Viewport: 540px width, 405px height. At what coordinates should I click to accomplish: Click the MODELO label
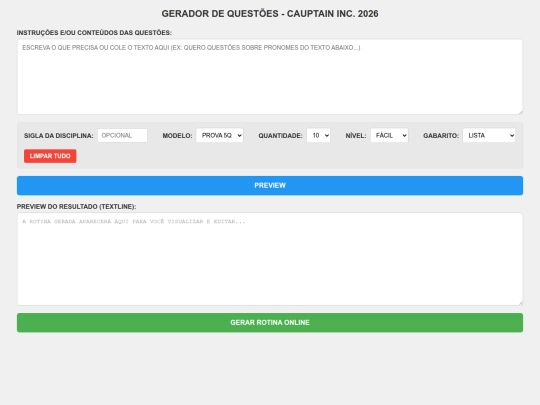pos(177,136)
